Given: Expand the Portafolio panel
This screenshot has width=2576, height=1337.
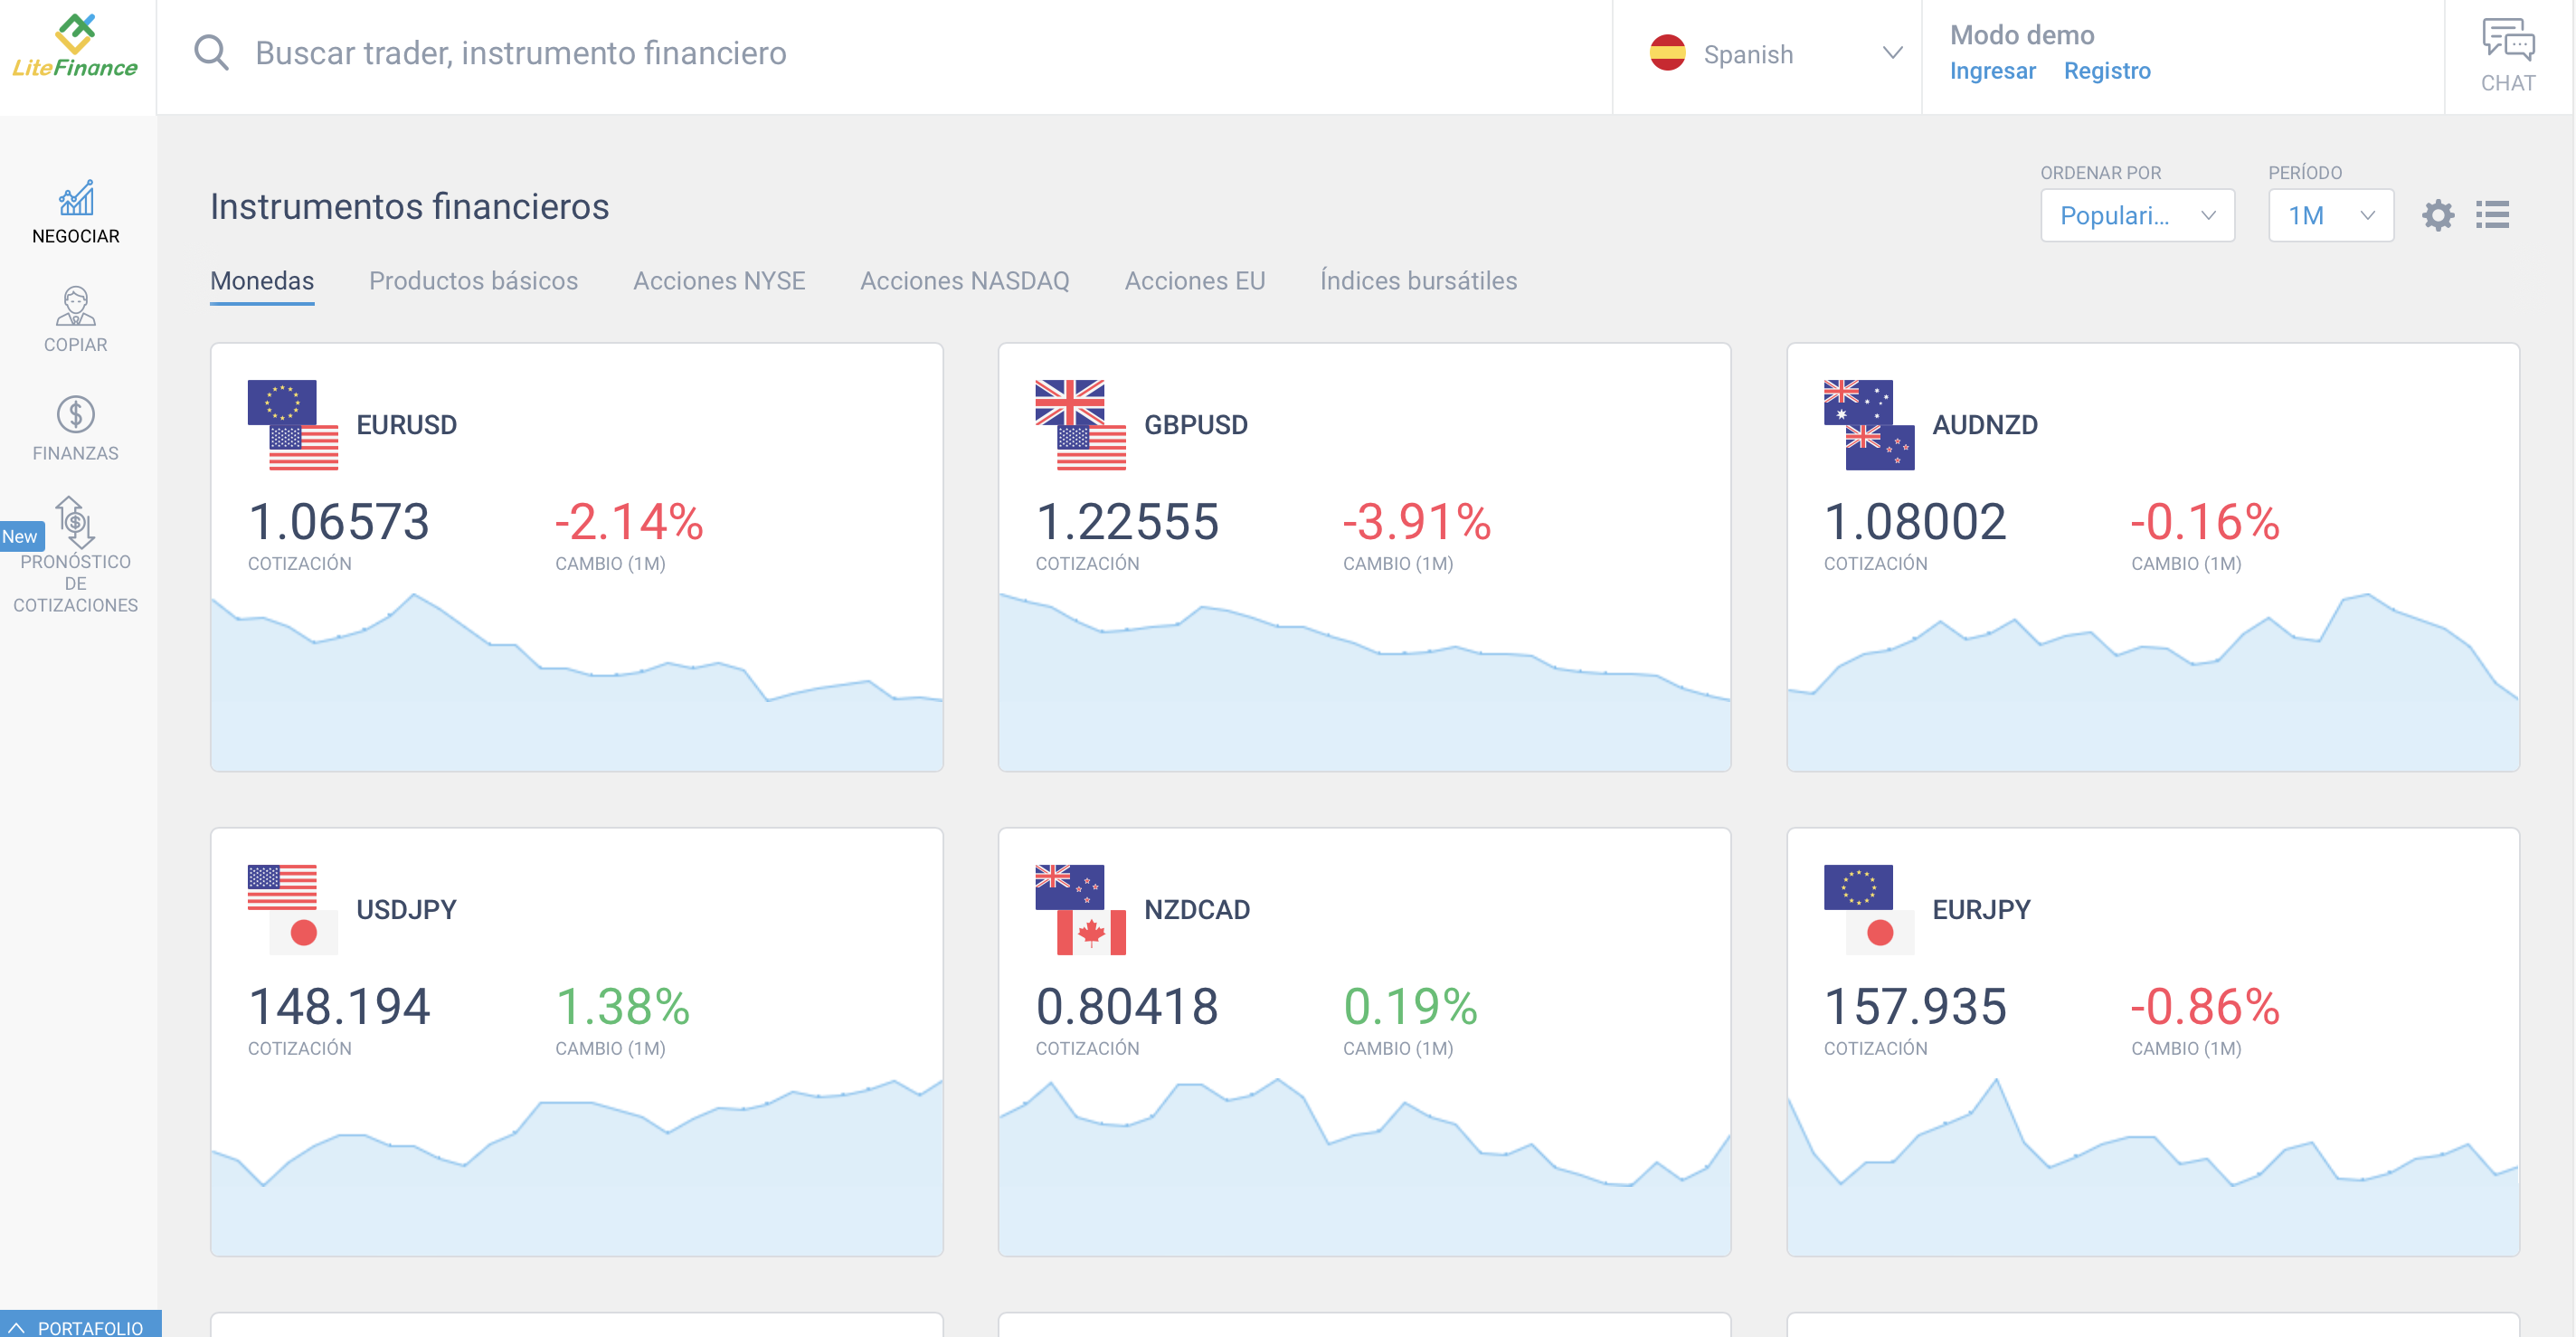Looking at the screenshot, I should [80, 1326].
